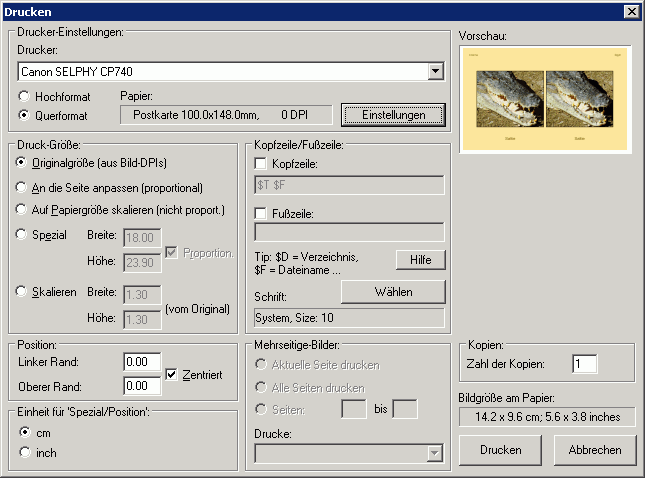Select 'Auf Papiergröße skalieren' option
645x478 pixels.
pyautogui.click(x=22, y=210)
